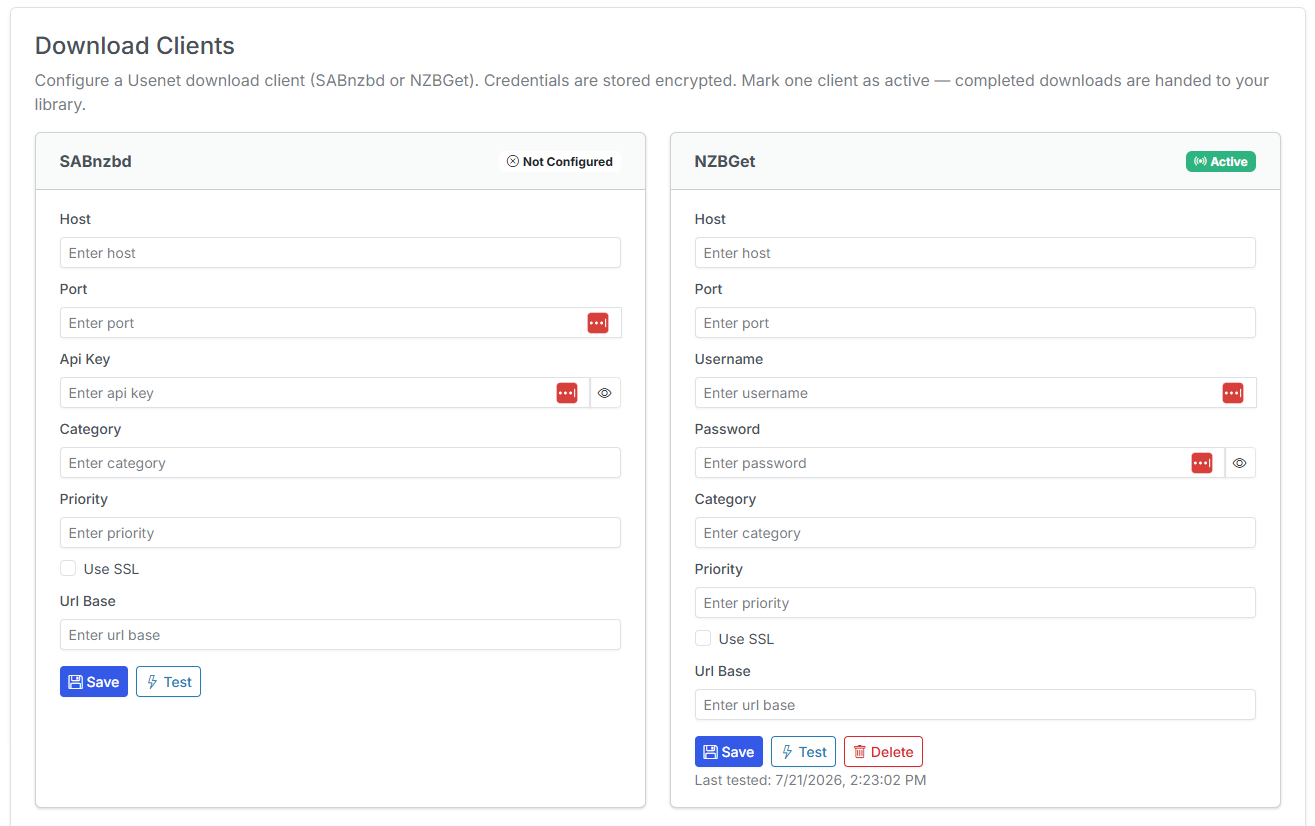This screenshot has height=826, width=1315.
Task: Click the Download Clients heading
Action: (135, 45)
